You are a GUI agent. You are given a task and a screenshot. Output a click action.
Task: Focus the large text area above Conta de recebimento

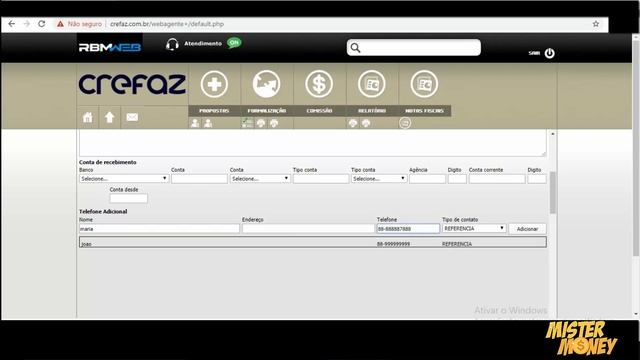pyautogui.click(x=313, y=143)
